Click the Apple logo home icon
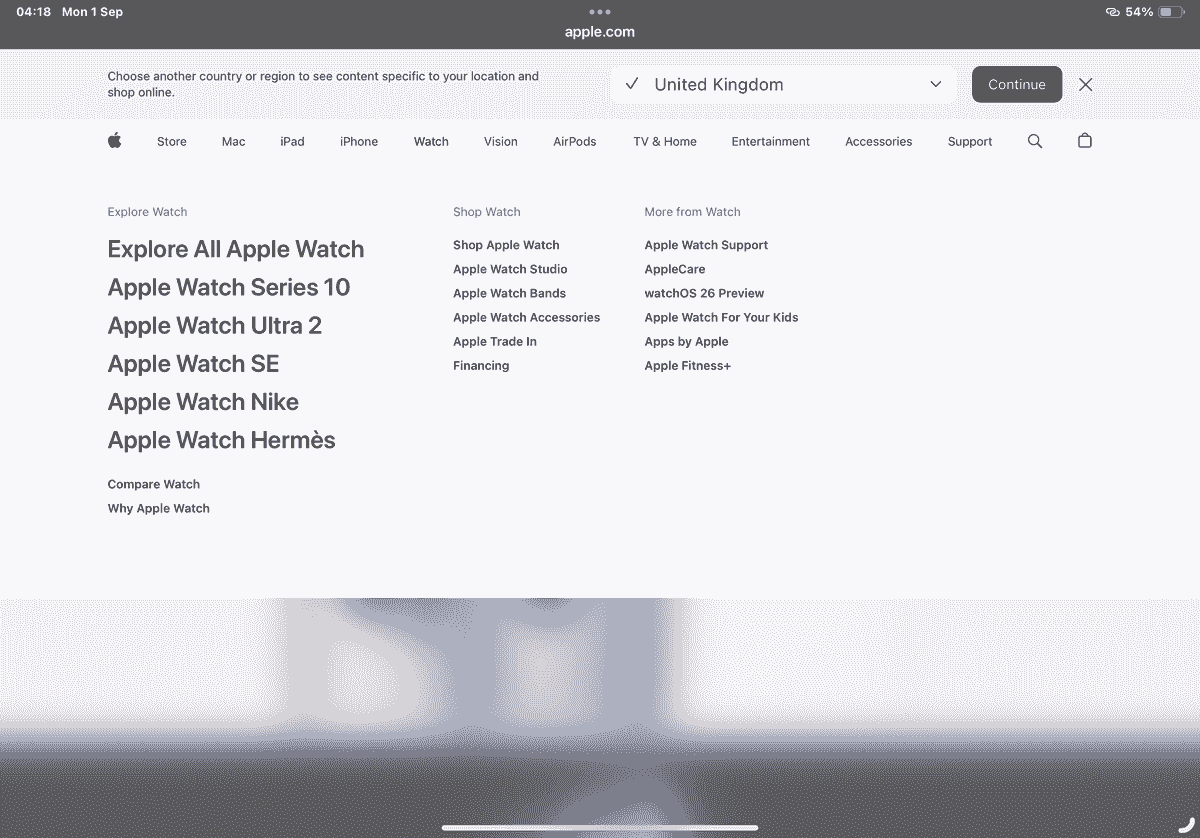The image size is (1200, 838). 115,141
